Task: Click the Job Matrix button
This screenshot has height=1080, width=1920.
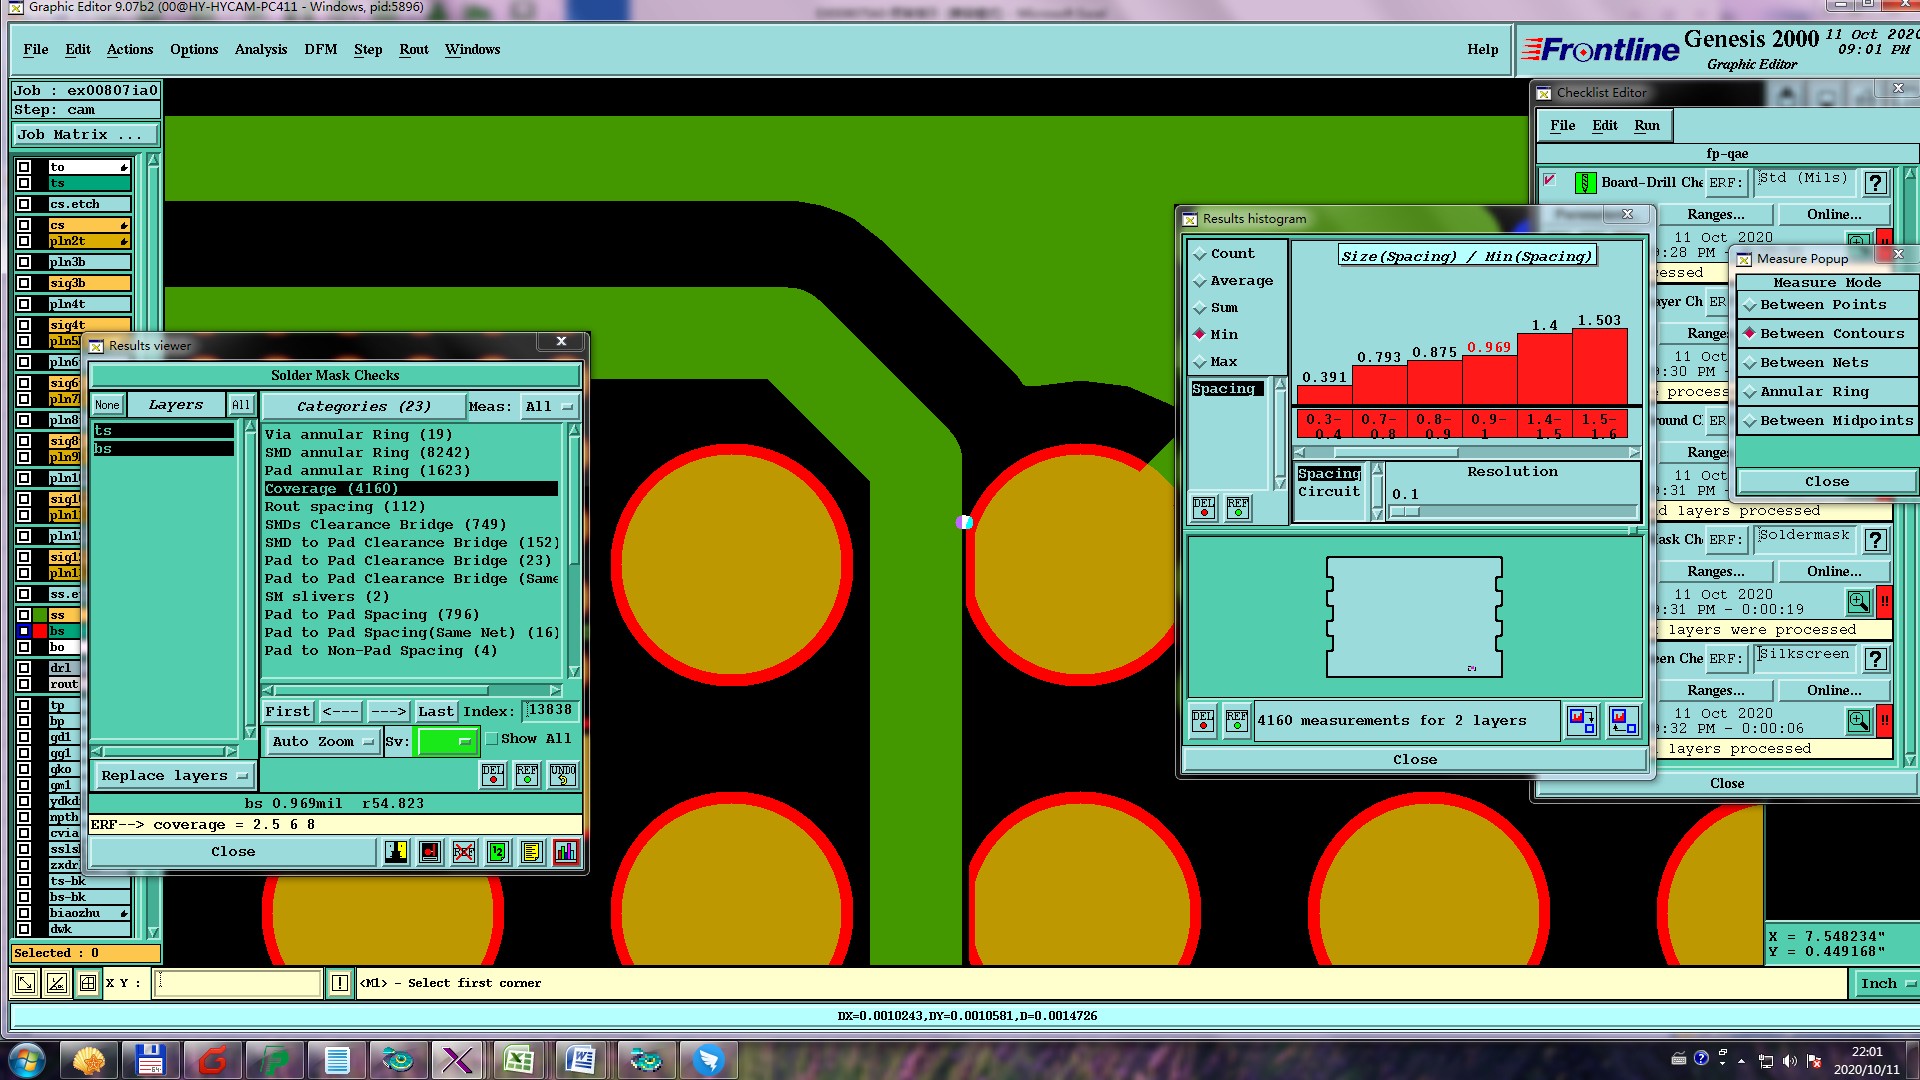Action: [x=86, y=135]
